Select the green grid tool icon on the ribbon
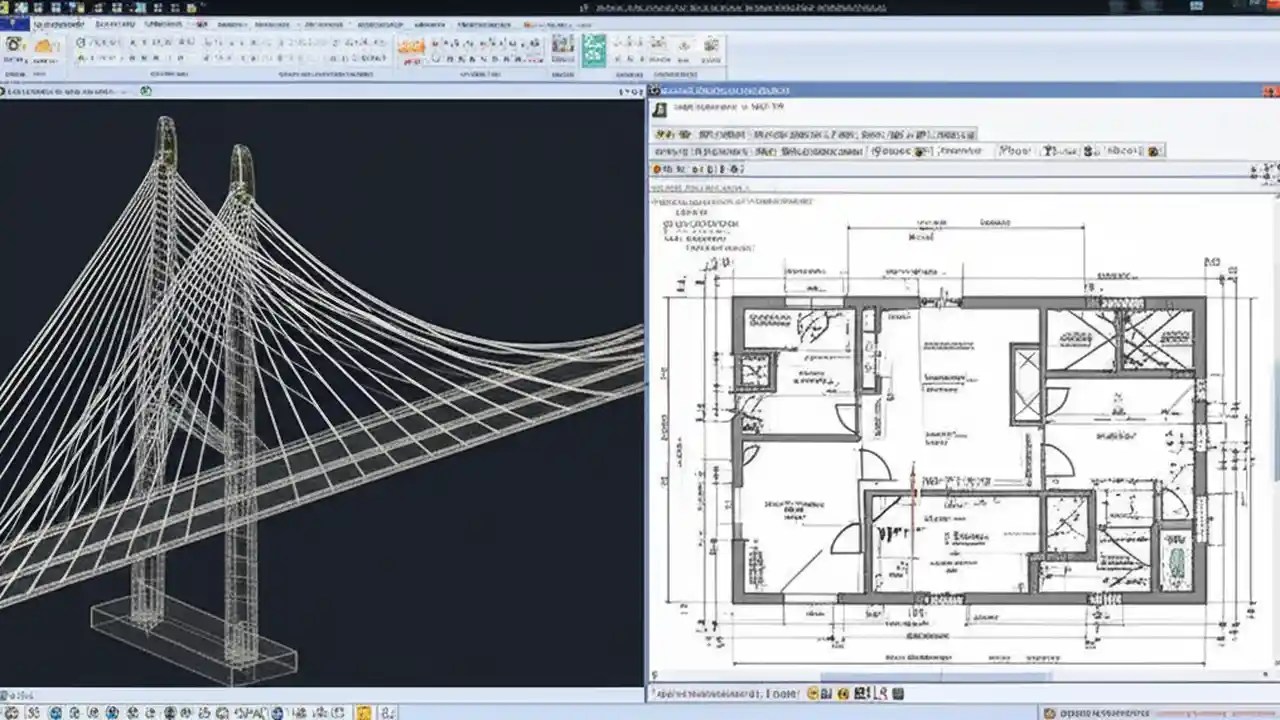Screen dimensions: 1280x720 pos(594,48)
